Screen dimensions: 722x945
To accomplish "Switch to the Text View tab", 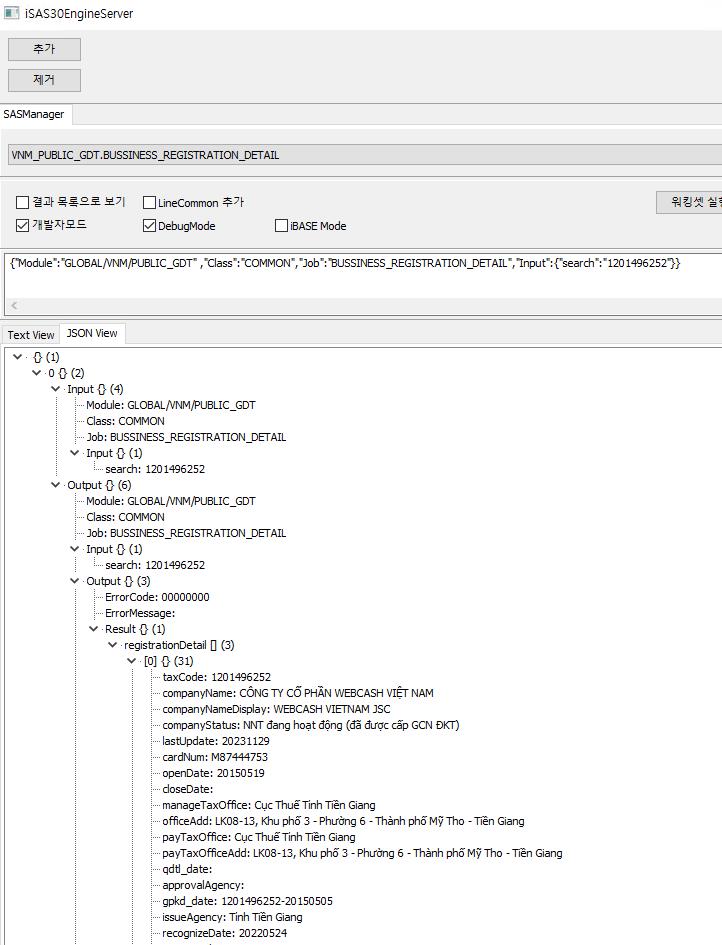I will coord(31,334).
